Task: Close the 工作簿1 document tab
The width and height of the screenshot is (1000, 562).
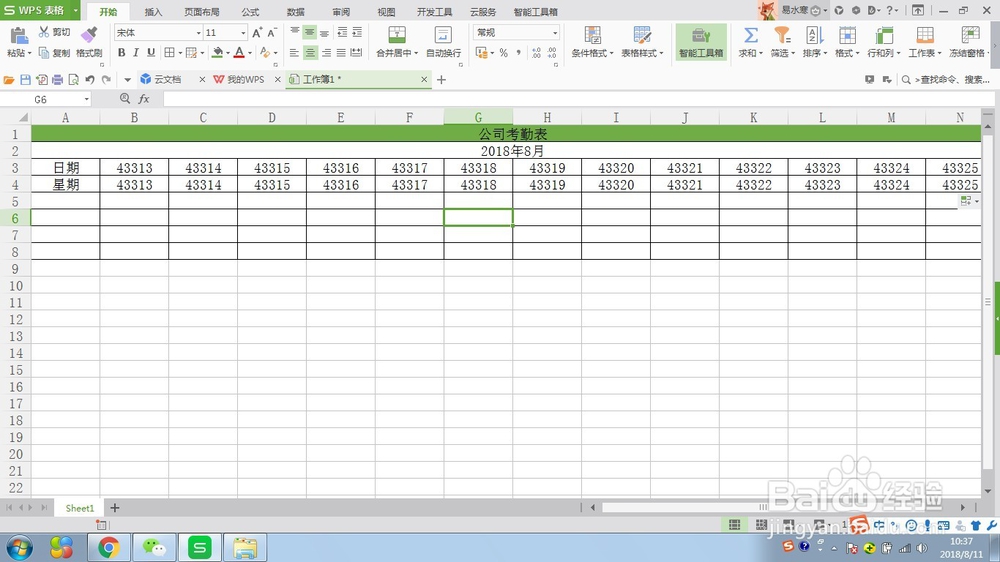Action: coord(424,79)
